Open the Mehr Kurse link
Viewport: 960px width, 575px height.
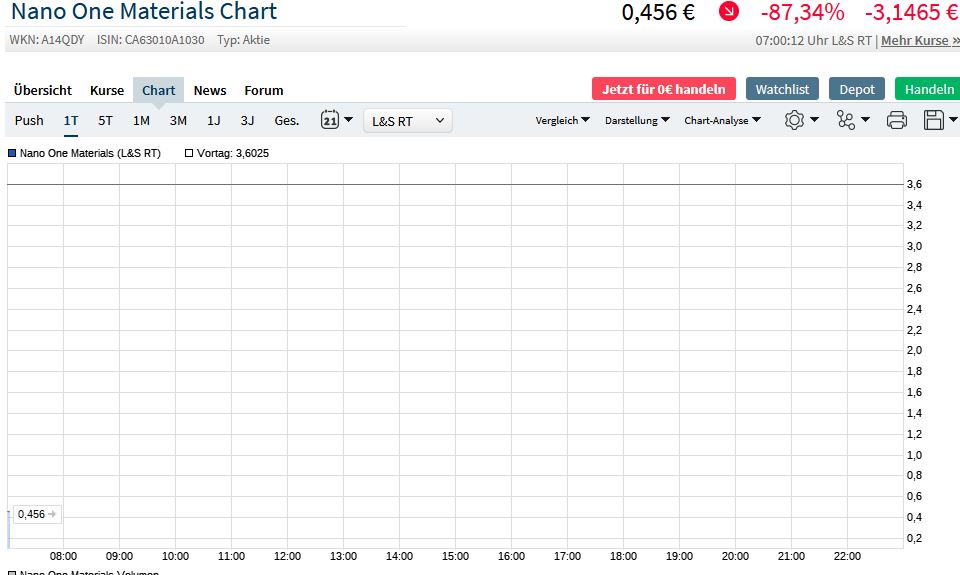pos(920,40)
